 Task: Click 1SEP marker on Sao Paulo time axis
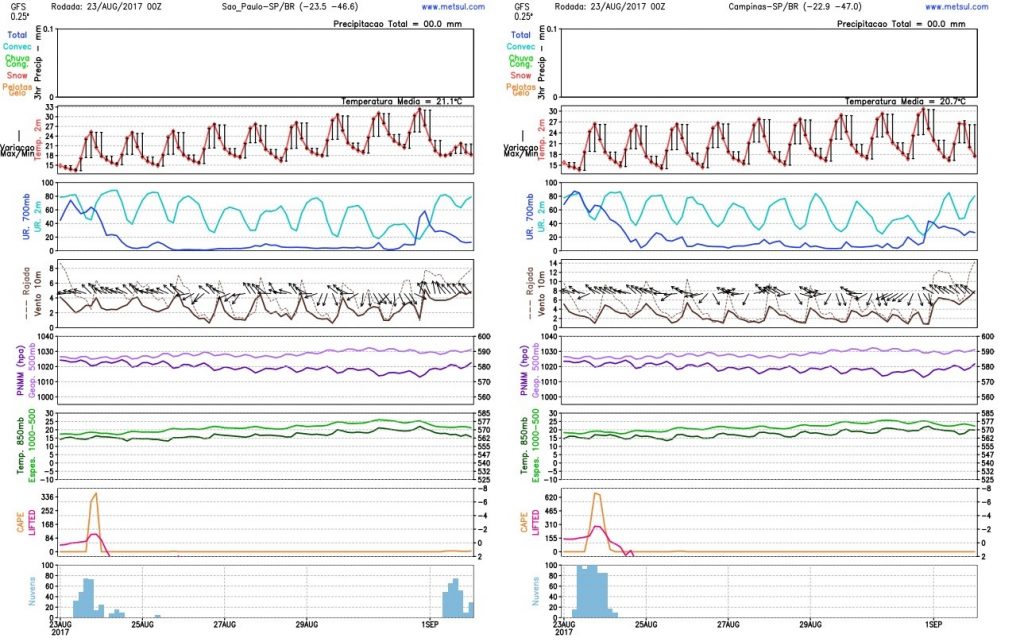[x=430, y=624]
